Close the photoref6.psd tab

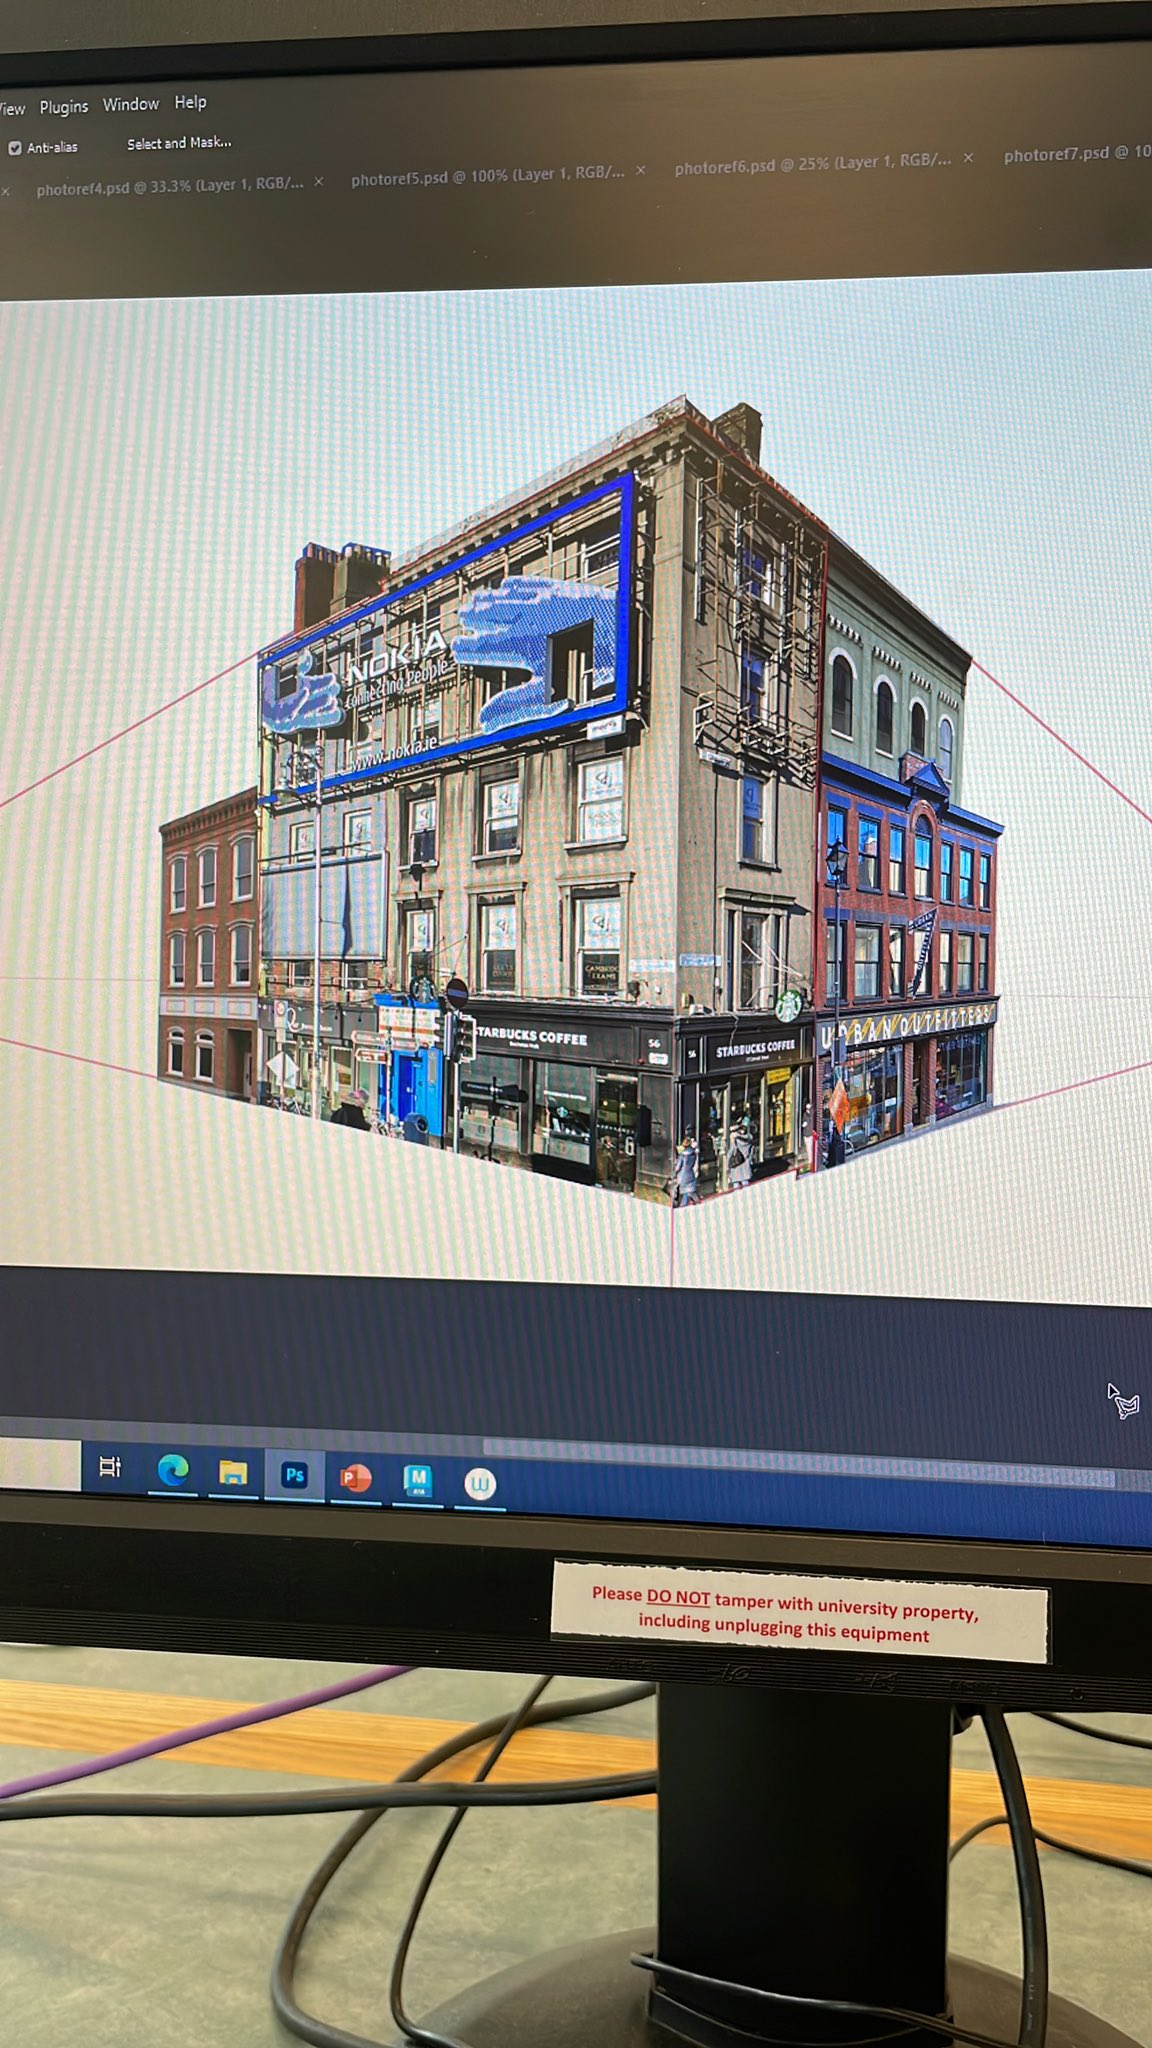[x=968, y=158]
